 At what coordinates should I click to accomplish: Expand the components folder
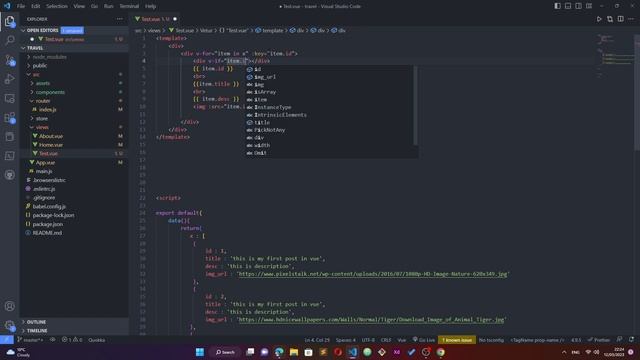pos(50,92)
